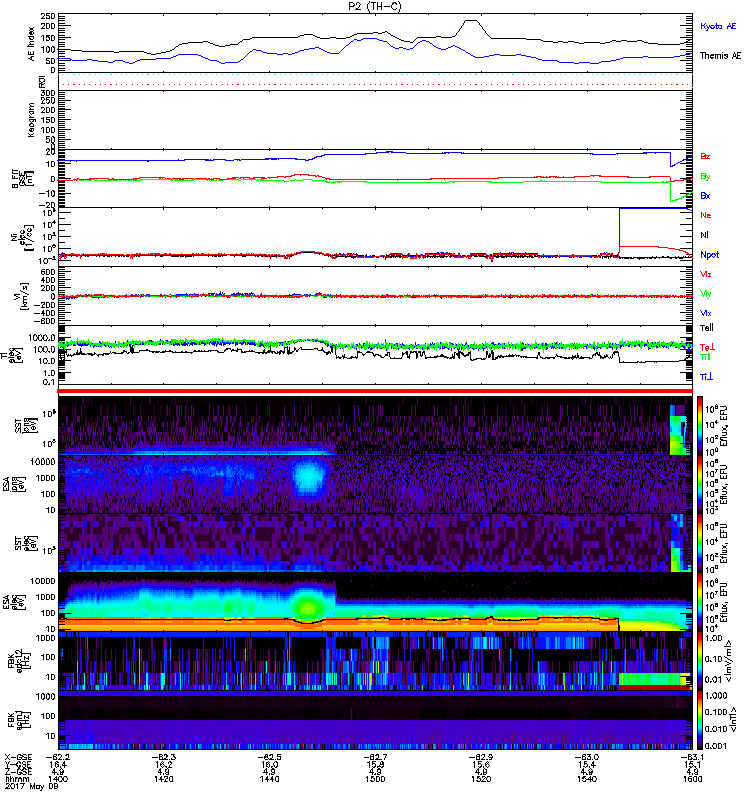Click the Y-GSE value 15.6
The height and width of the screenshot is (800, 750).
pyautogui.click(x=481, y=764)
